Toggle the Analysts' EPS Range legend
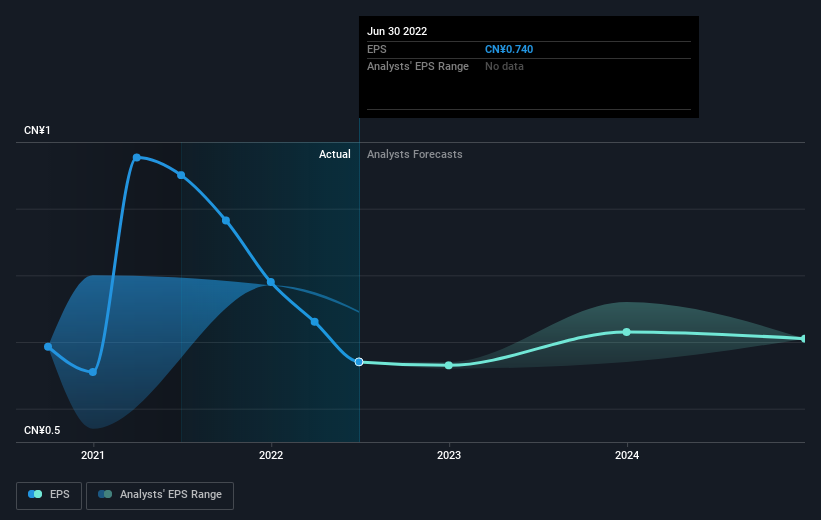Image resolution: width=821 pixels, height=520 pixels. pyautogui.click(x=160, y=495)
